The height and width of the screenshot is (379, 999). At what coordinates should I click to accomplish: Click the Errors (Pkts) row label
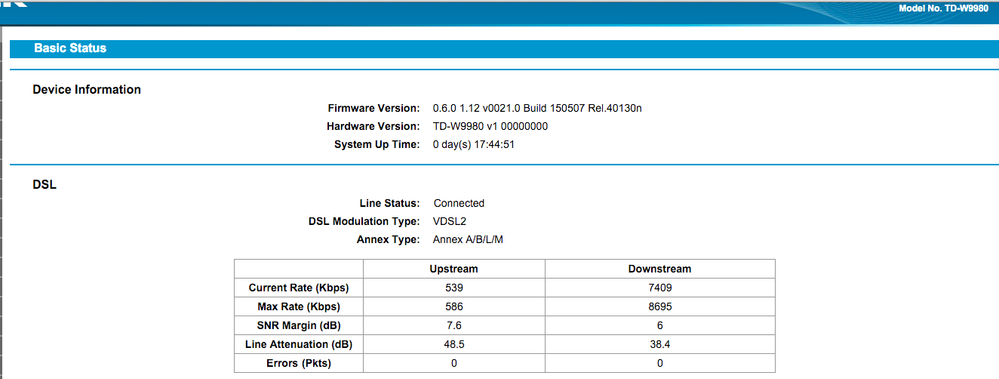click(299, 363)
